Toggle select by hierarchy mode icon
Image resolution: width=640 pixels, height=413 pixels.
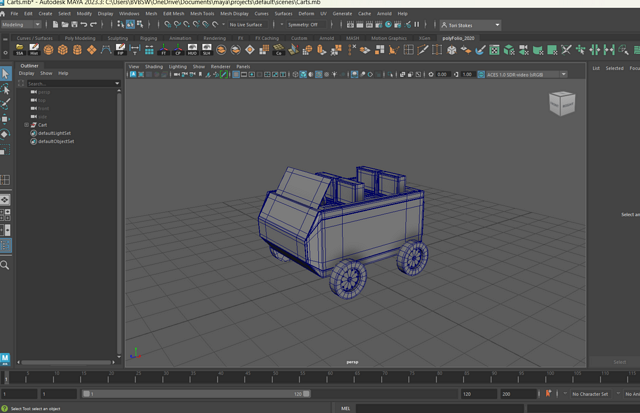[120, 24]
